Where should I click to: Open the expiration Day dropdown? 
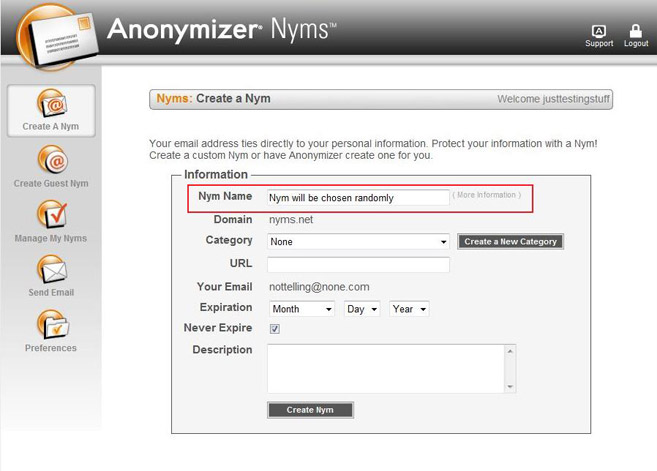point(361,309)
